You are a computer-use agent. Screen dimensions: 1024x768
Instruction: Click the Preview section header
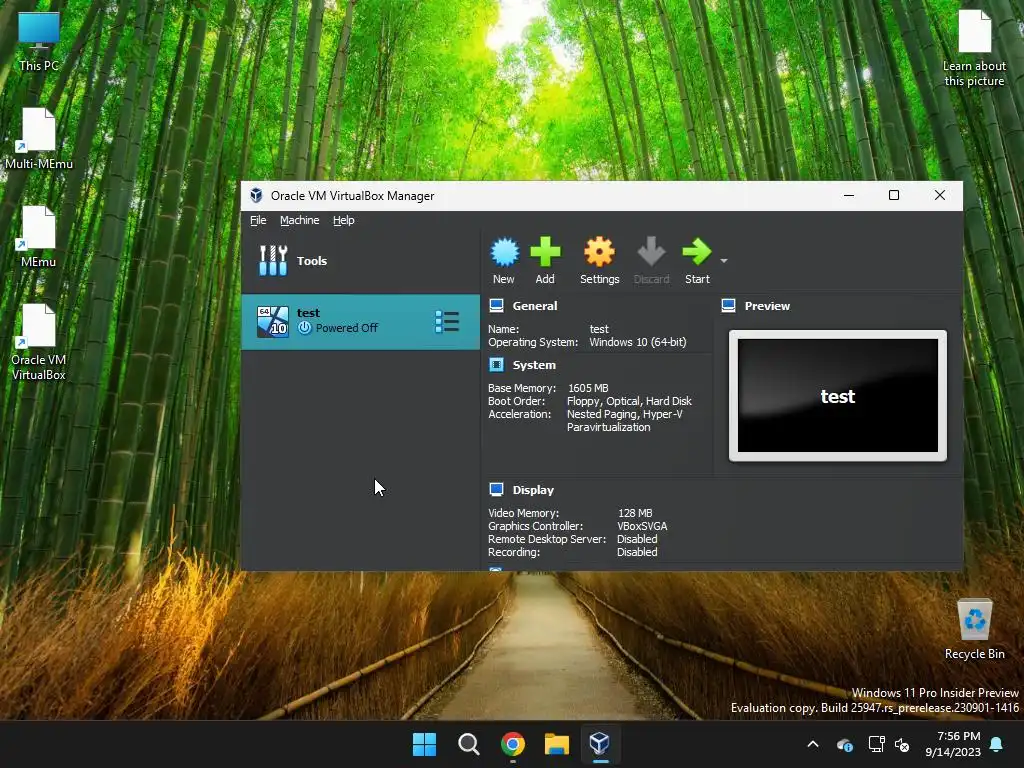click(x=767, y=306)
